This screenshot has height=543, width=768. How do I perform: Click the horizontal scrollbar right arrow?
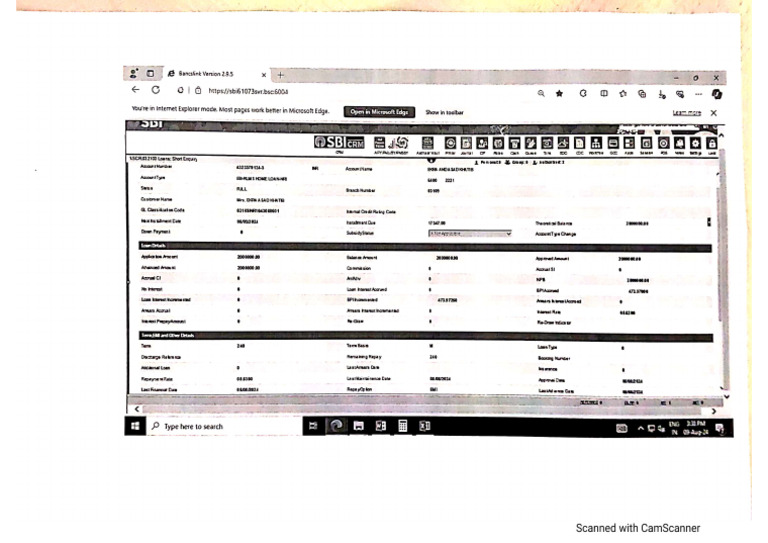[714, 411]
